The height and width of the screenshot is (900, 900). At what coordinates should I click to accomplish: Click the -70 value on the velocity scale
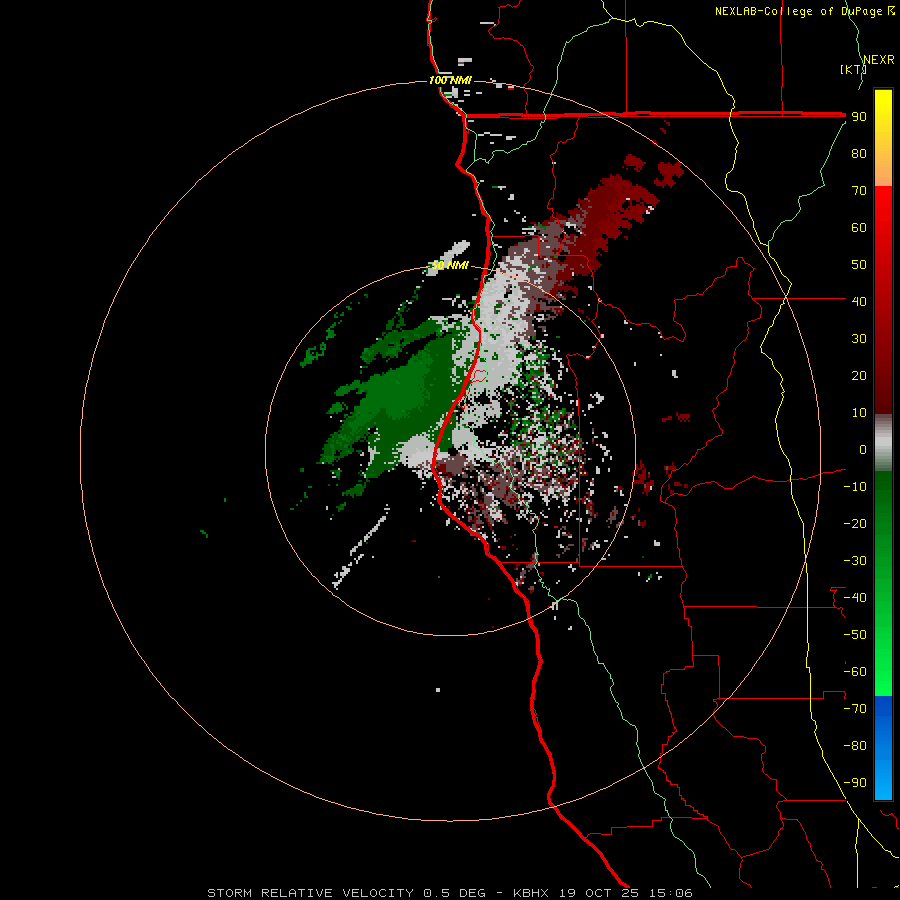tap(855, 709)
